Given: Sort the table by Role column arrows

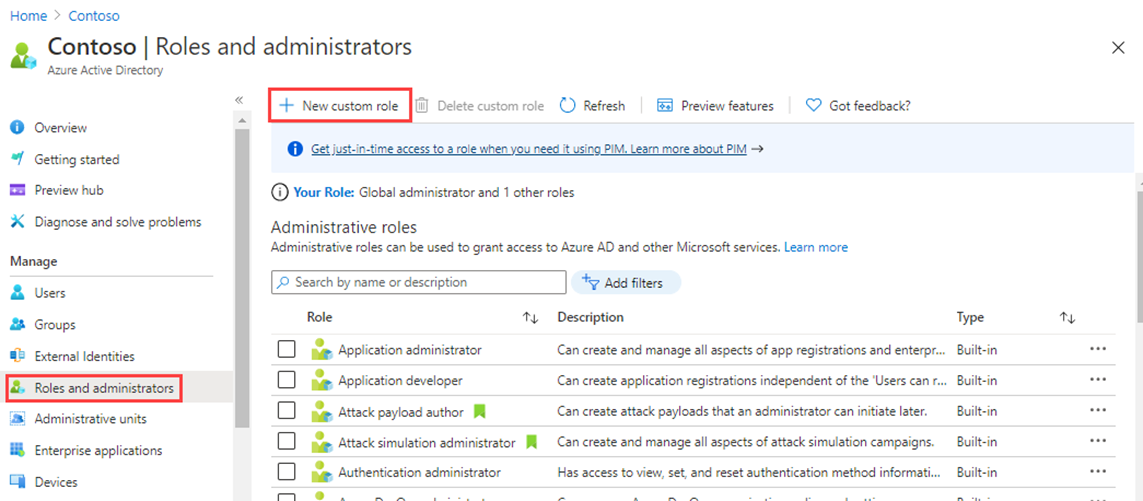Looking at the screenshot, I should click(530, 318).
